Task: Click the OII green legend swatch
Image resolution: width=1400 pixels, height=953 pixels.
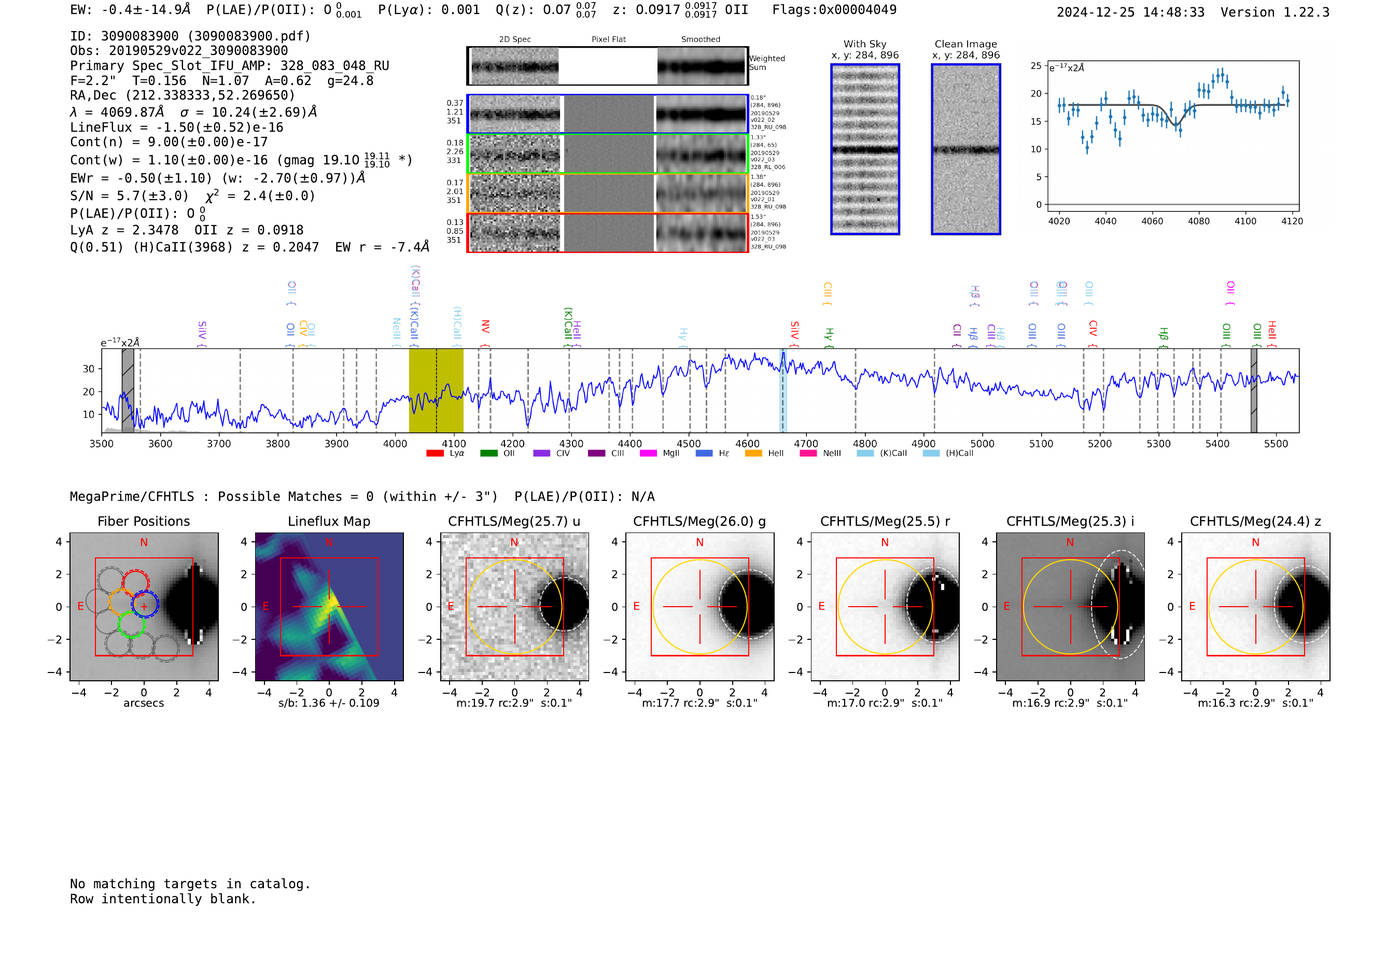Action: 489,454
